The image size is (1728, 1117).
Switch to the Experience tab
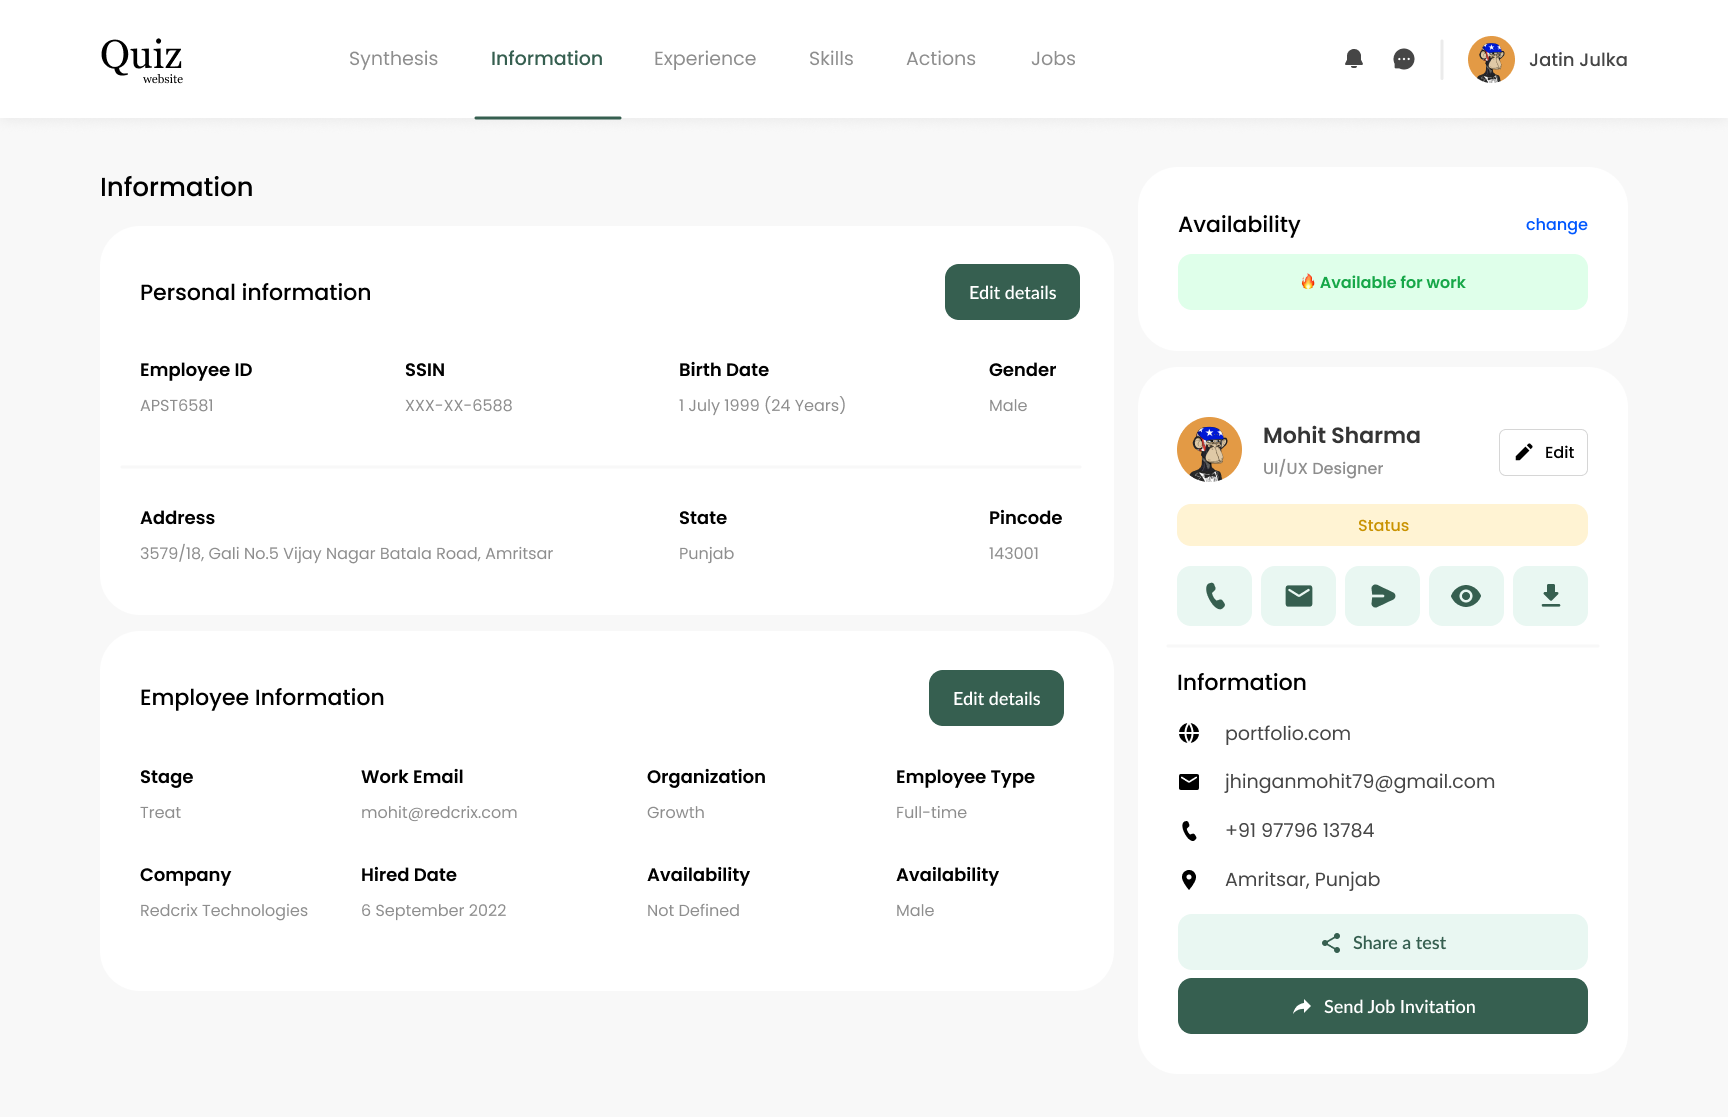point(705,59)
